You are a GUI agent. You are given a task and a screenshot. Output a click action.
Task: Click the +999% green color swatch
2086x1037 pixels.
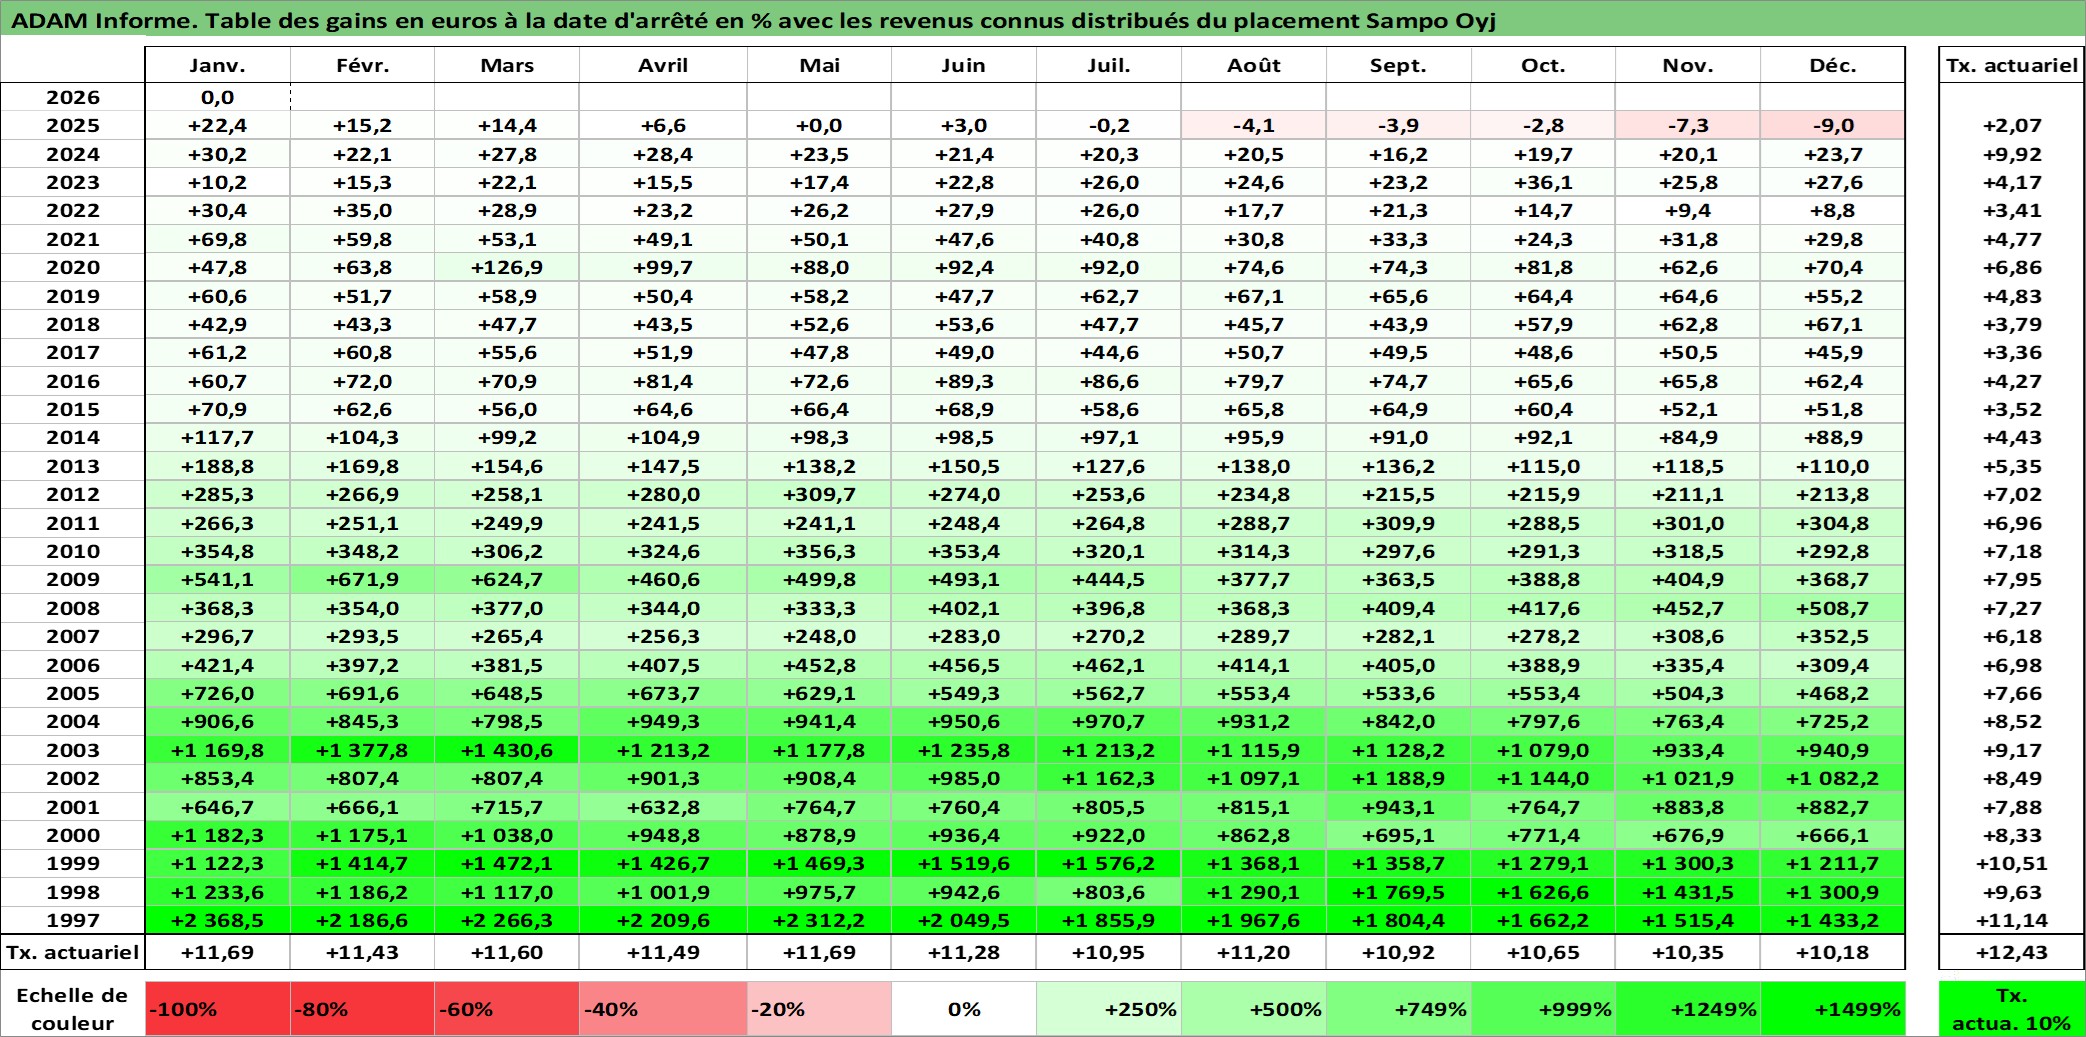tap(1543, 1009)
